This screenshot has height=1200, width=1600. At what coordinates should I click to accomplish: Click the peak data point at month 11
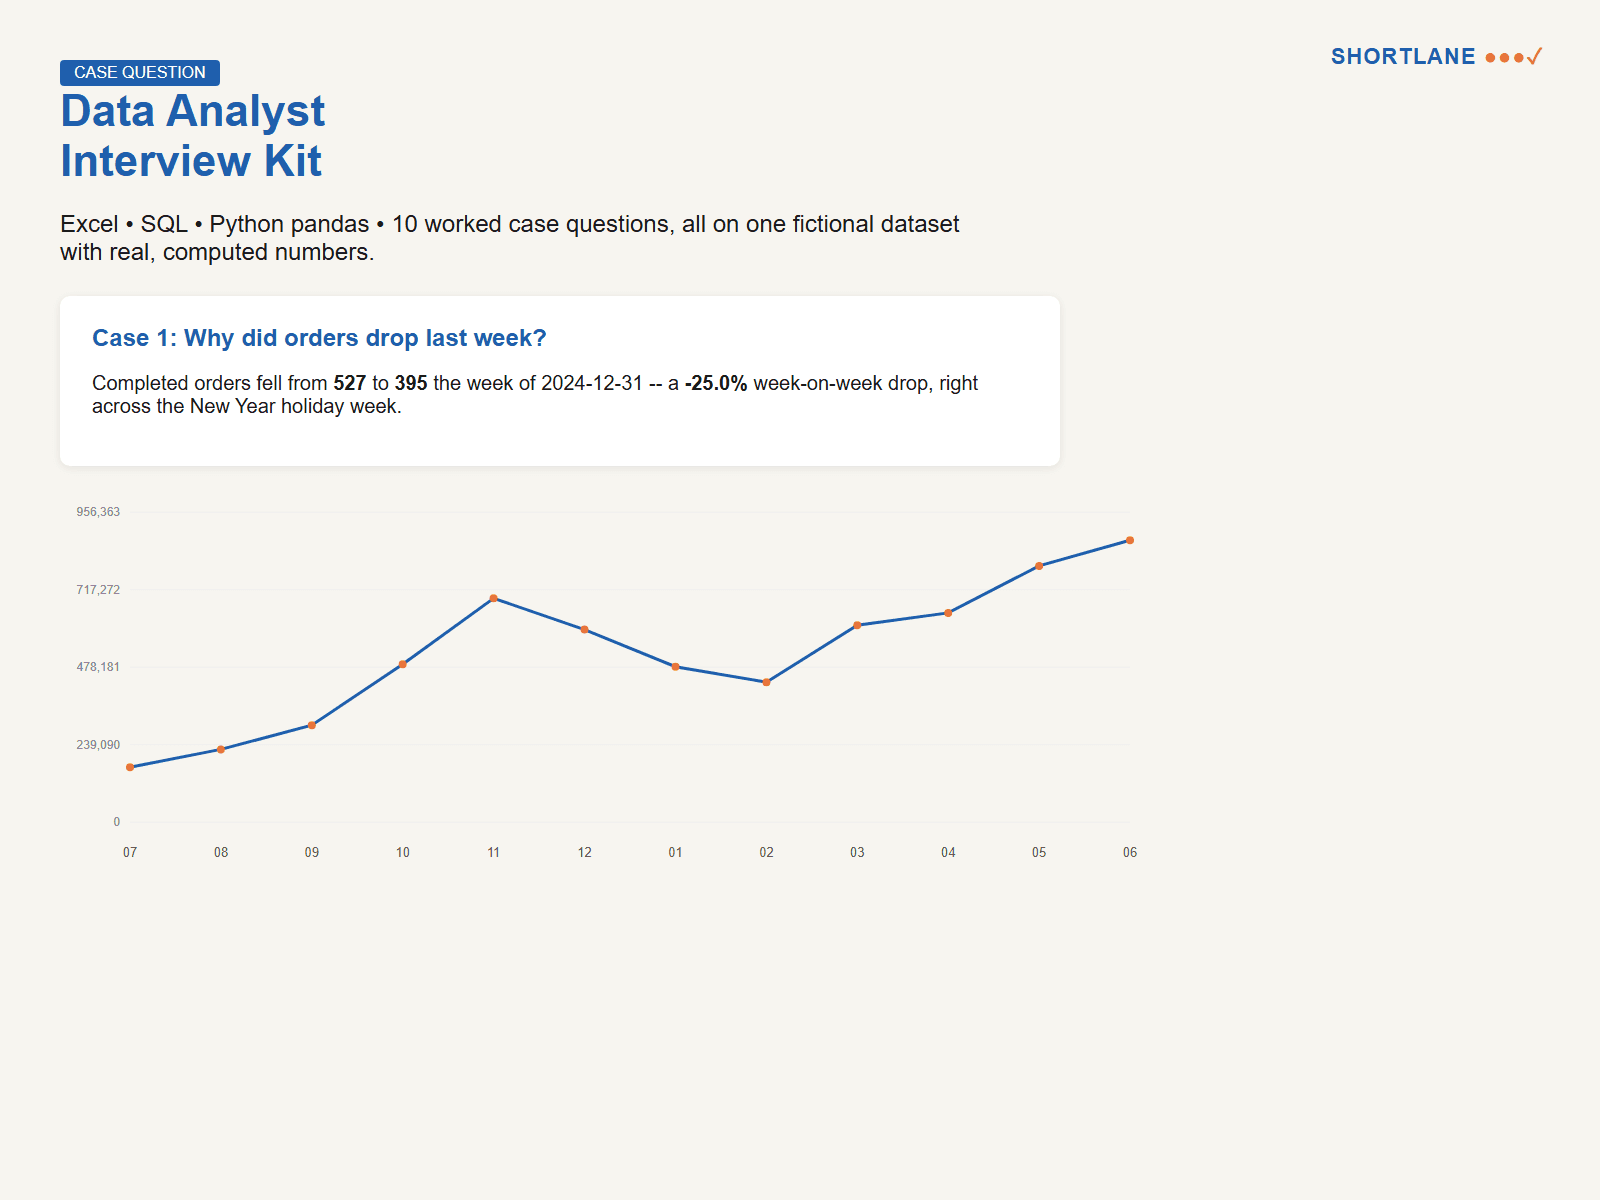tap(494, 598)
